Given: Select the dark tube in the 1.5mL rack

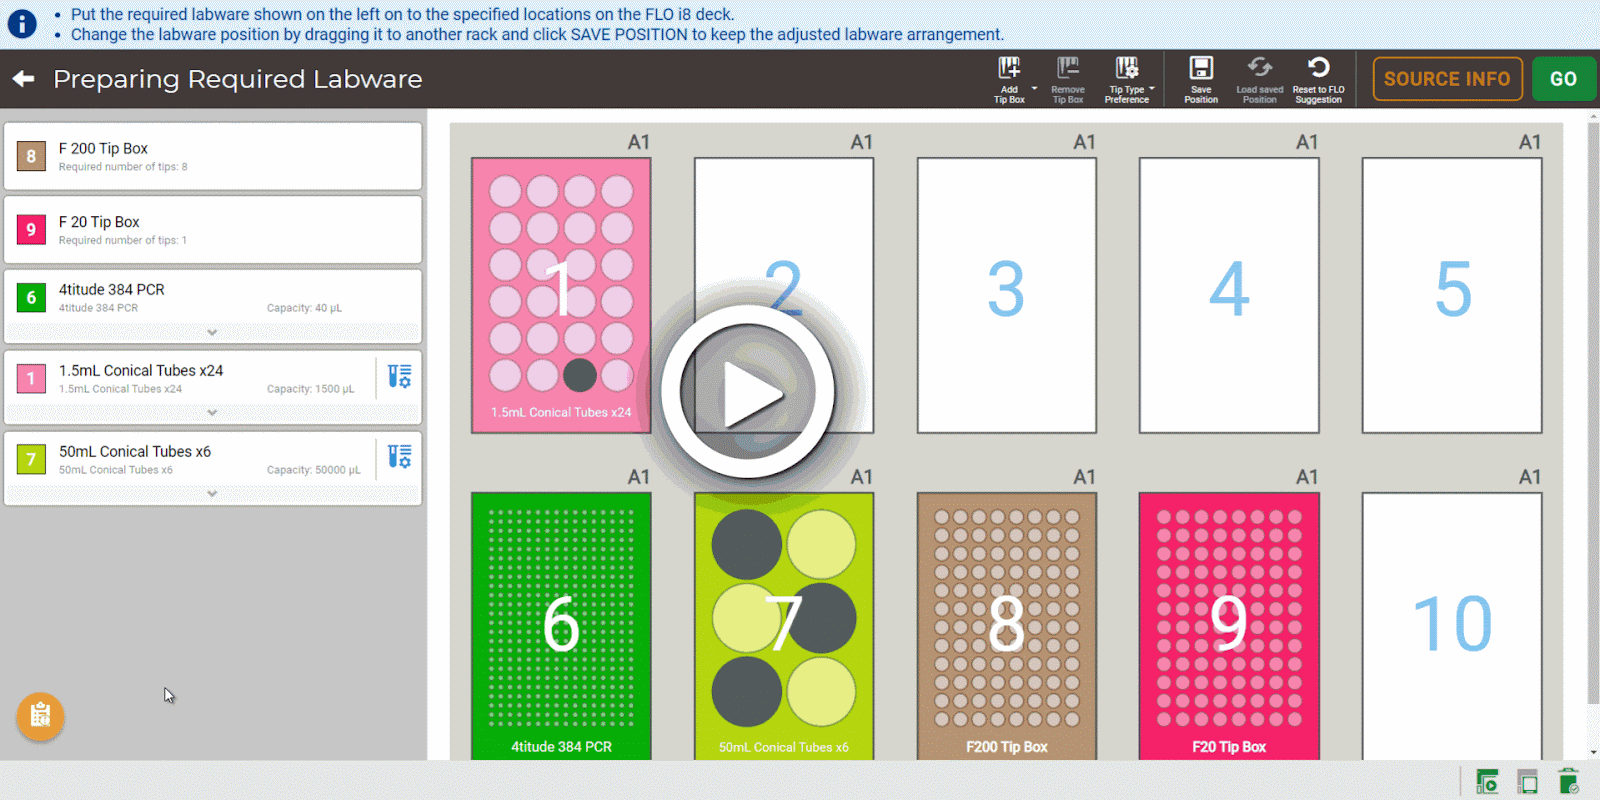Looking at the screenshot, I should coord(580,375).
